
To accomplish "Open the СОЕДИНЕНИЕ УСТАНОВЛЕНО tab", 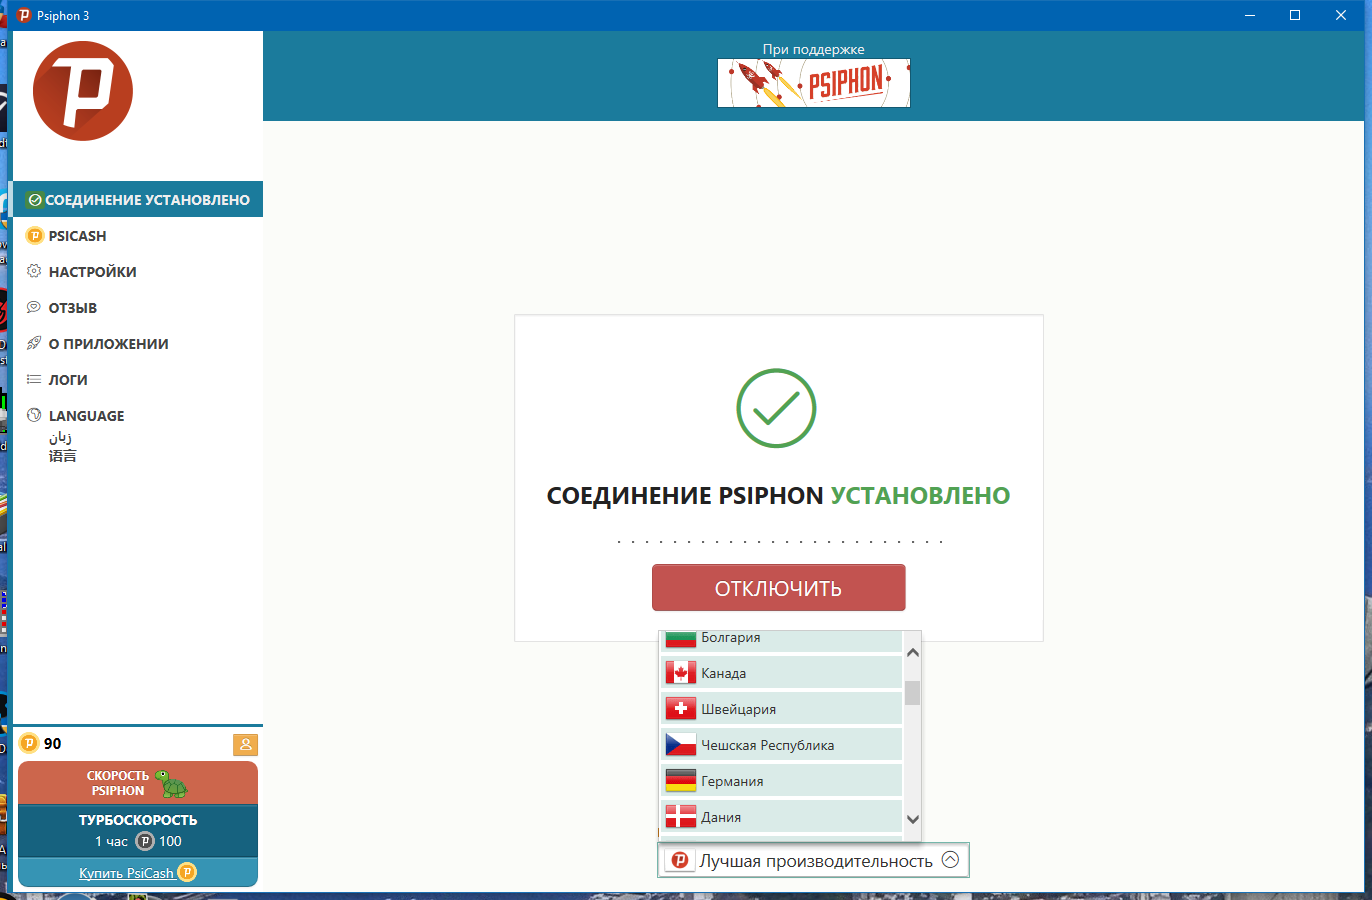I will pyautogui.click(x=138, y=200).
